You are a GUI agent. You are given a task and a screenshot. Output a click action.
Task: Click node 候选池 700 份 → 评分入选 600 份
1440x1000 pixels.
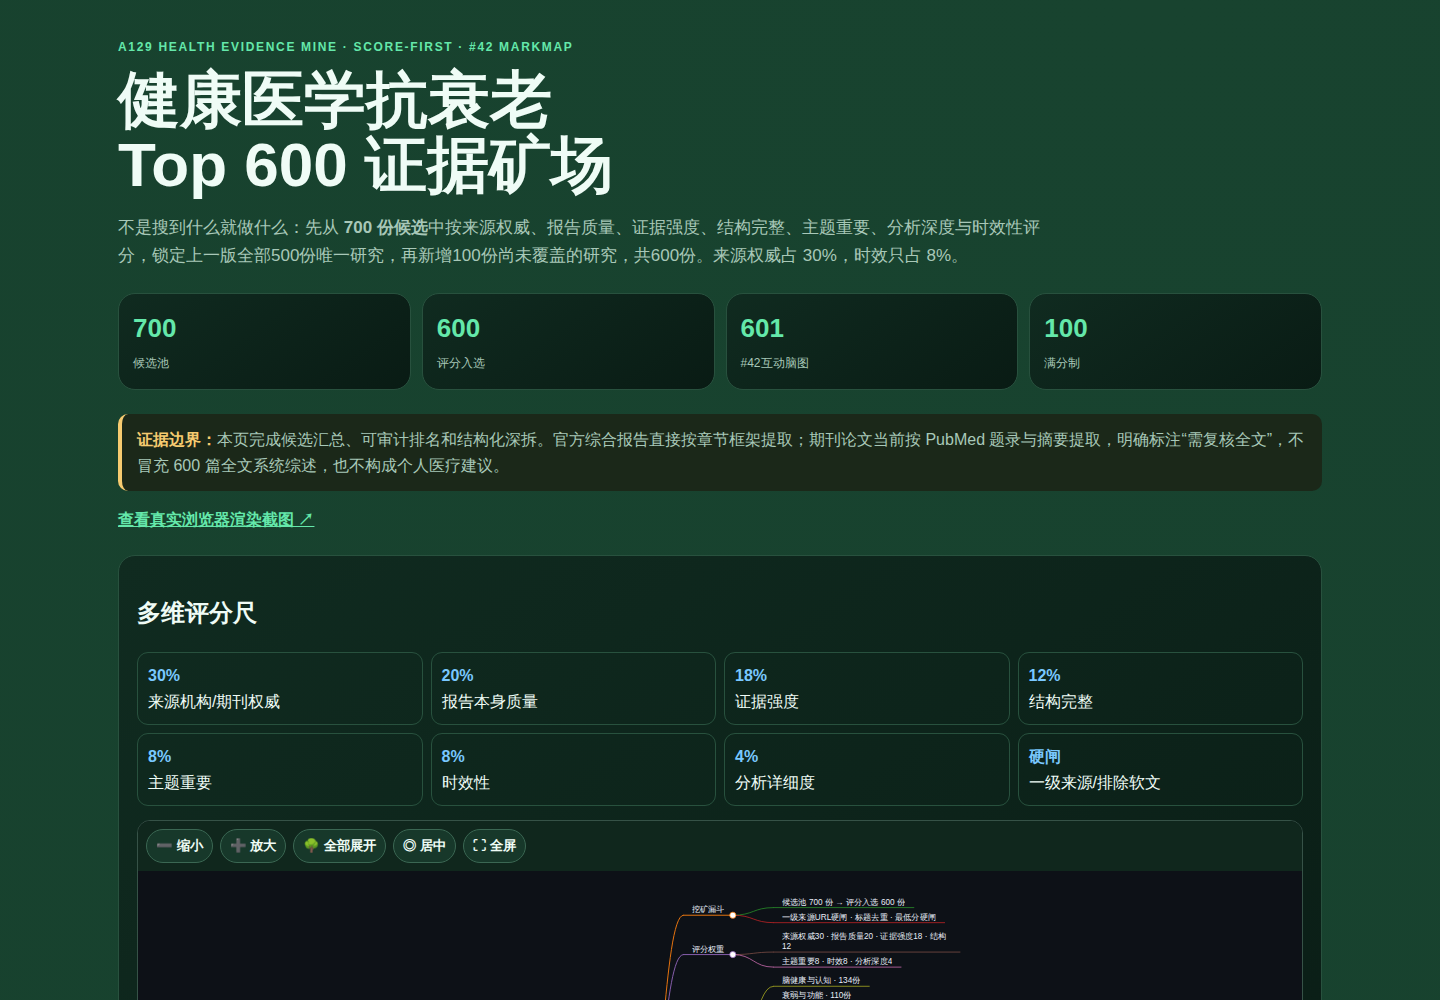pos(843,902)
